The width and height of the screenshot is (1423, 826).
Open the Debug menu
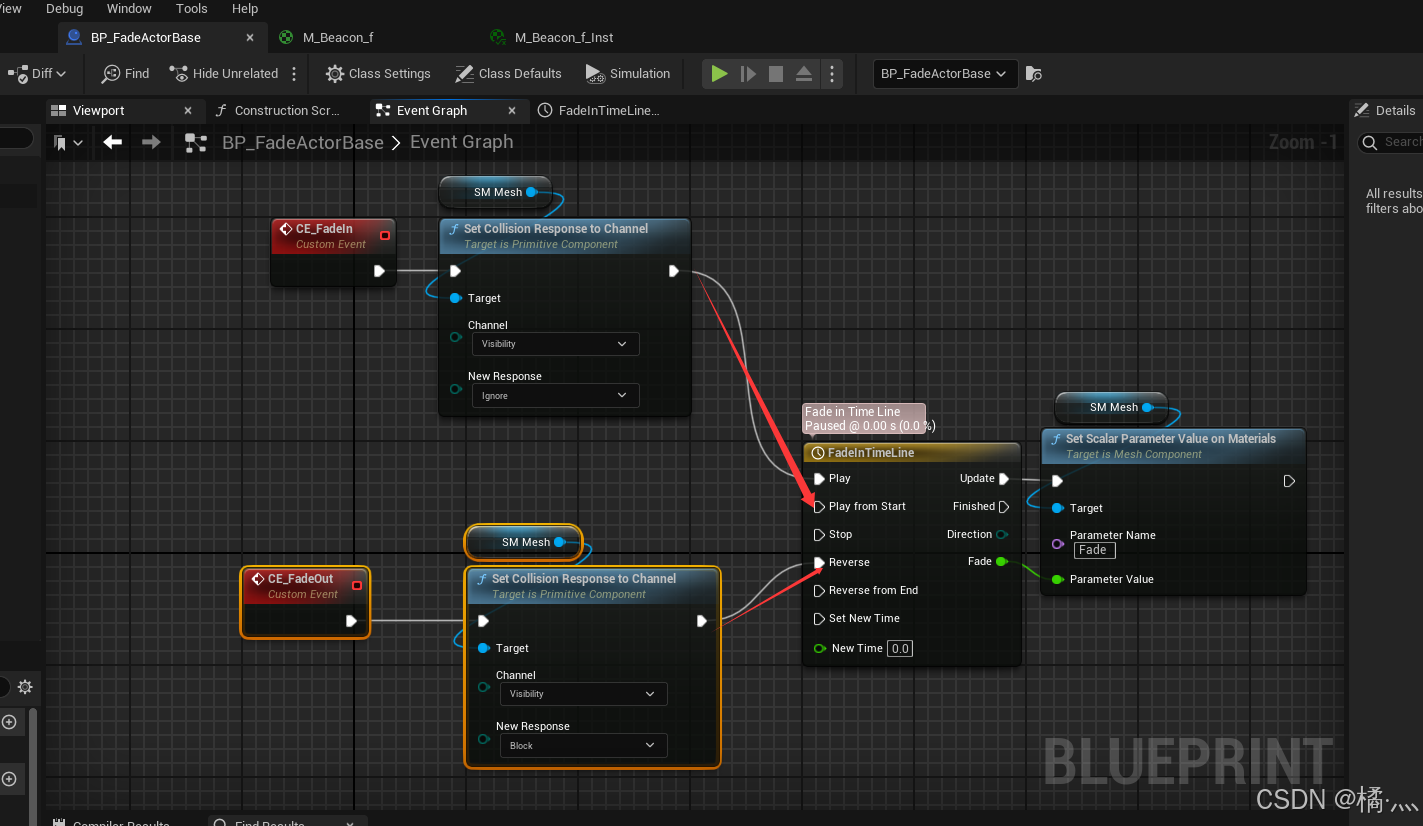click(65, 8)
